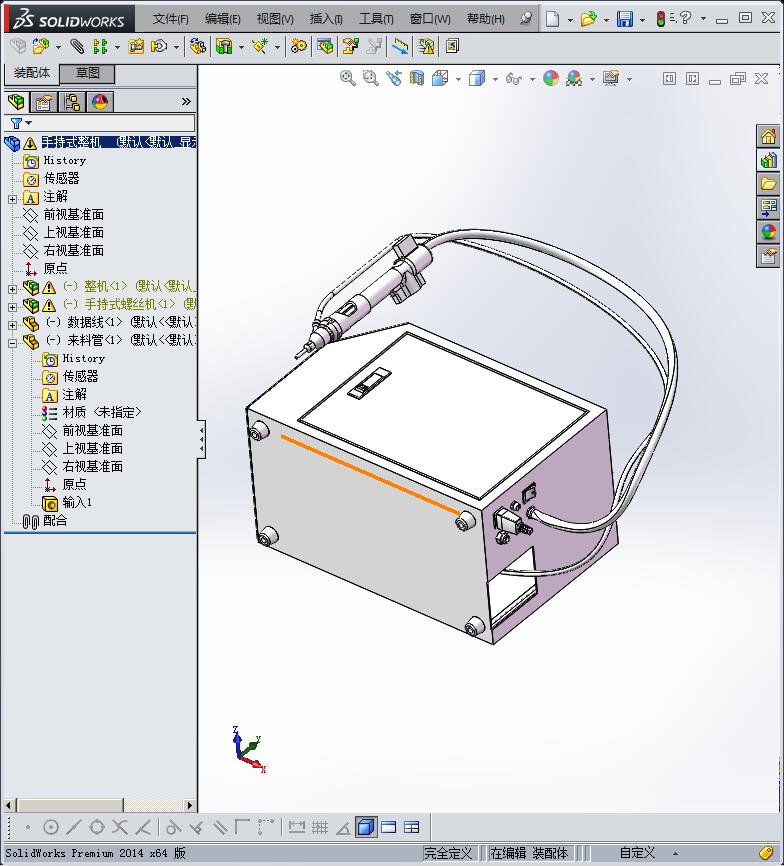
Task: Click the Show Hidden Components icon
Action: tap(197, 46)
